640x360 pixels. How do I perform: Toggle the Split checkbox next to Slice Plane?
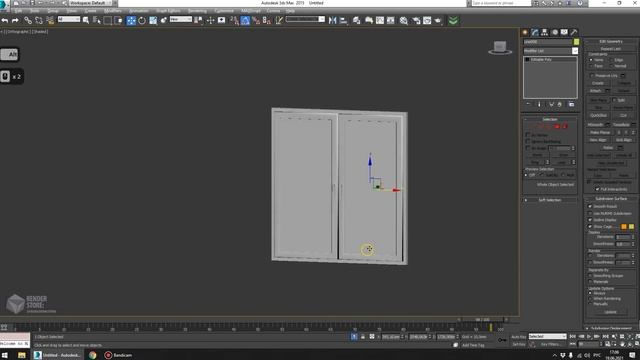coord(614,100)
